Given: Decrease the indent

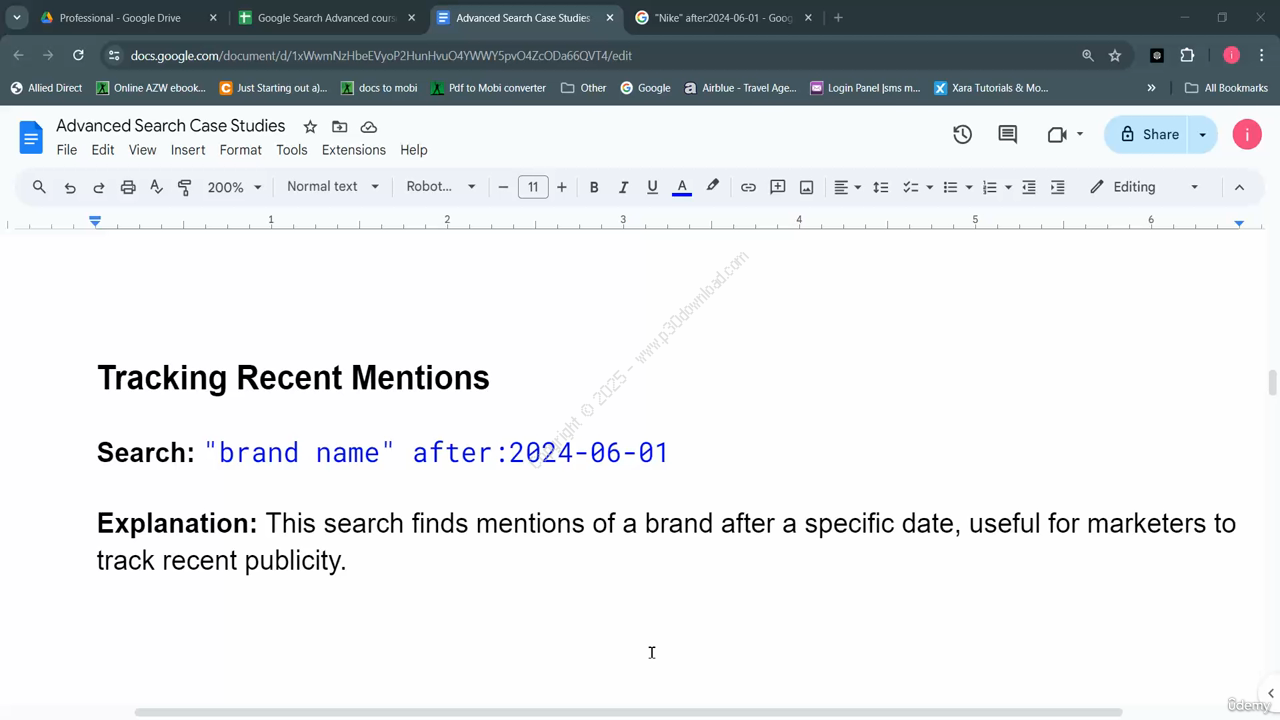Looking at the screenshot, I should click(x=1028, y=187).
